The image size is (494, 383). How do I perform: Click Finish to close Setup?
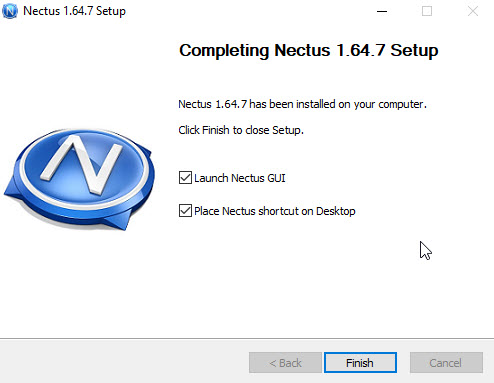360,362
